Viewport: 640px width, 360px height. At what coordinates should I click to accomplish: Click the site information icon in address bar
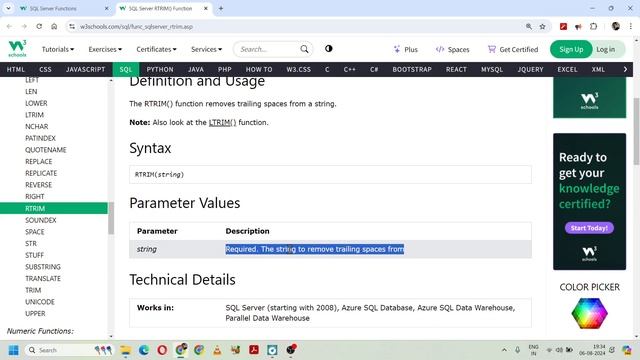[72, 27]
